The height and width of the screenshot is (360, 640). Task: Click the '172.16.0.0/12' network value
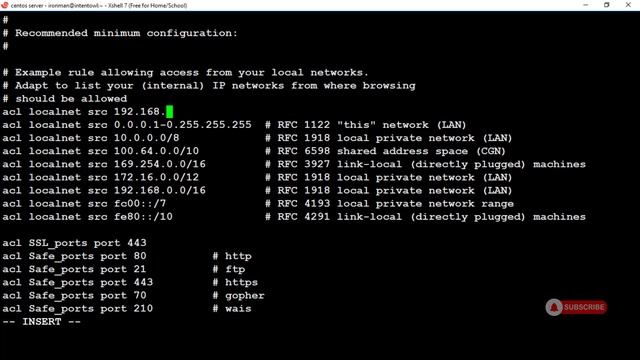coord(156,177)
